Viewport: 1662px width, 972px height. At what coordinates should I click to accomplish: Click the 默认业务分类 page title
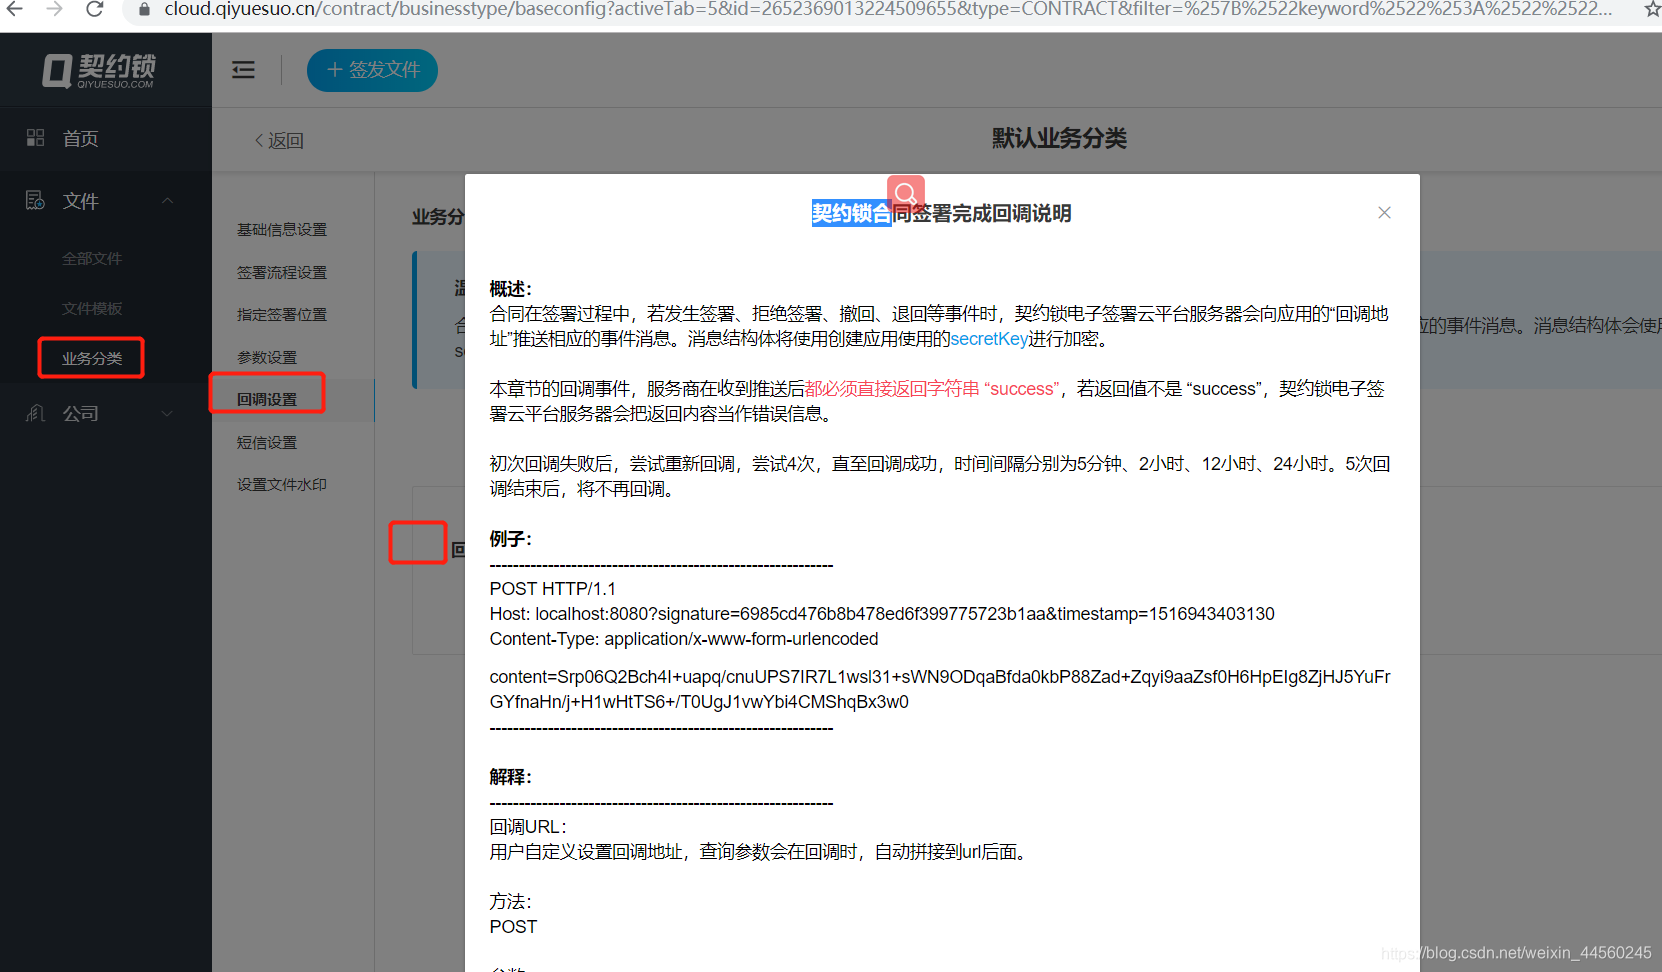pyautogui.click(x=1059, y=139)
